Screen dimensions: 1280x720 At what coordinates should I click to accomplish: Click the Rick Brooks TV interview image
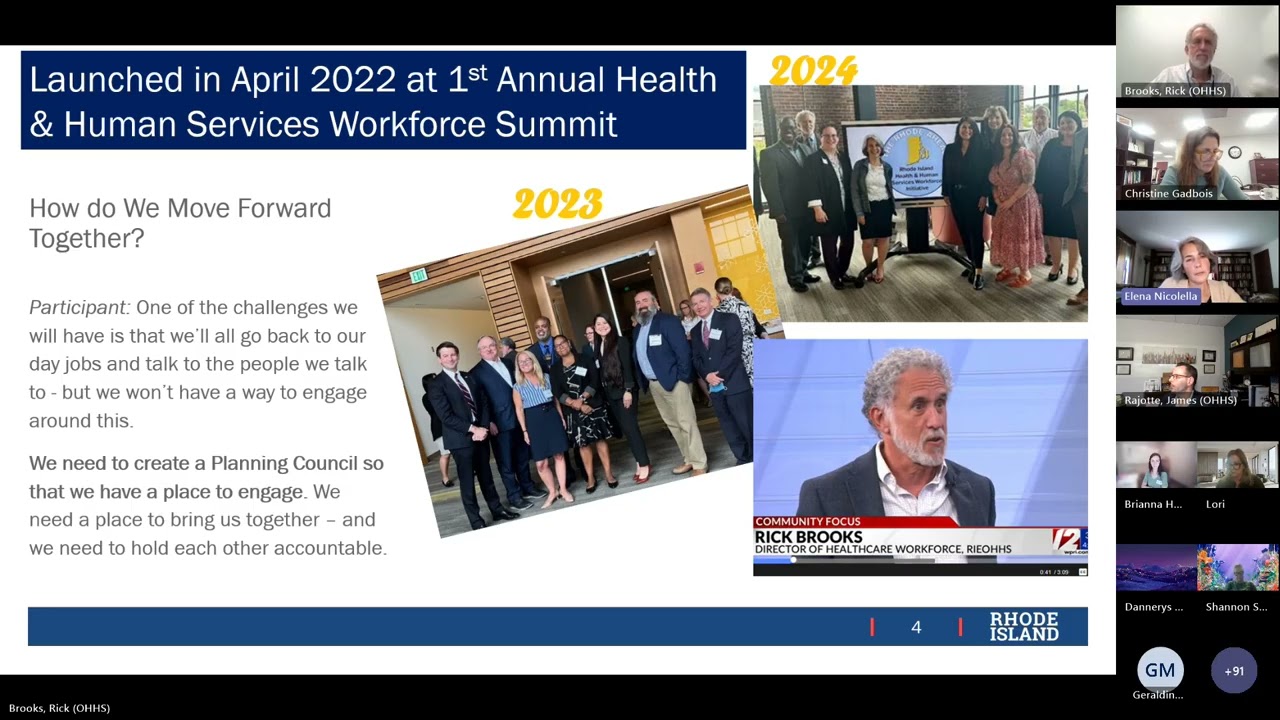[920, 457]
